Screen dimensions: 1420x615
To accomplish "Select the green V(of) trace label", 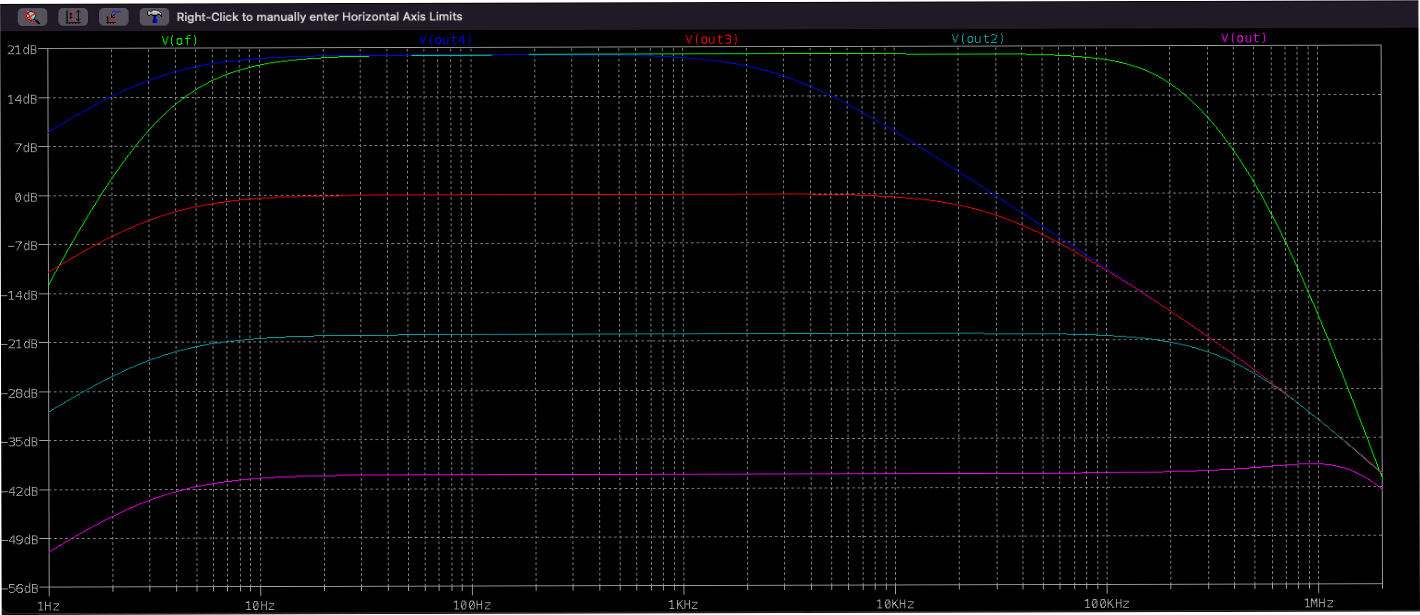I will click(x=180, y=39).
